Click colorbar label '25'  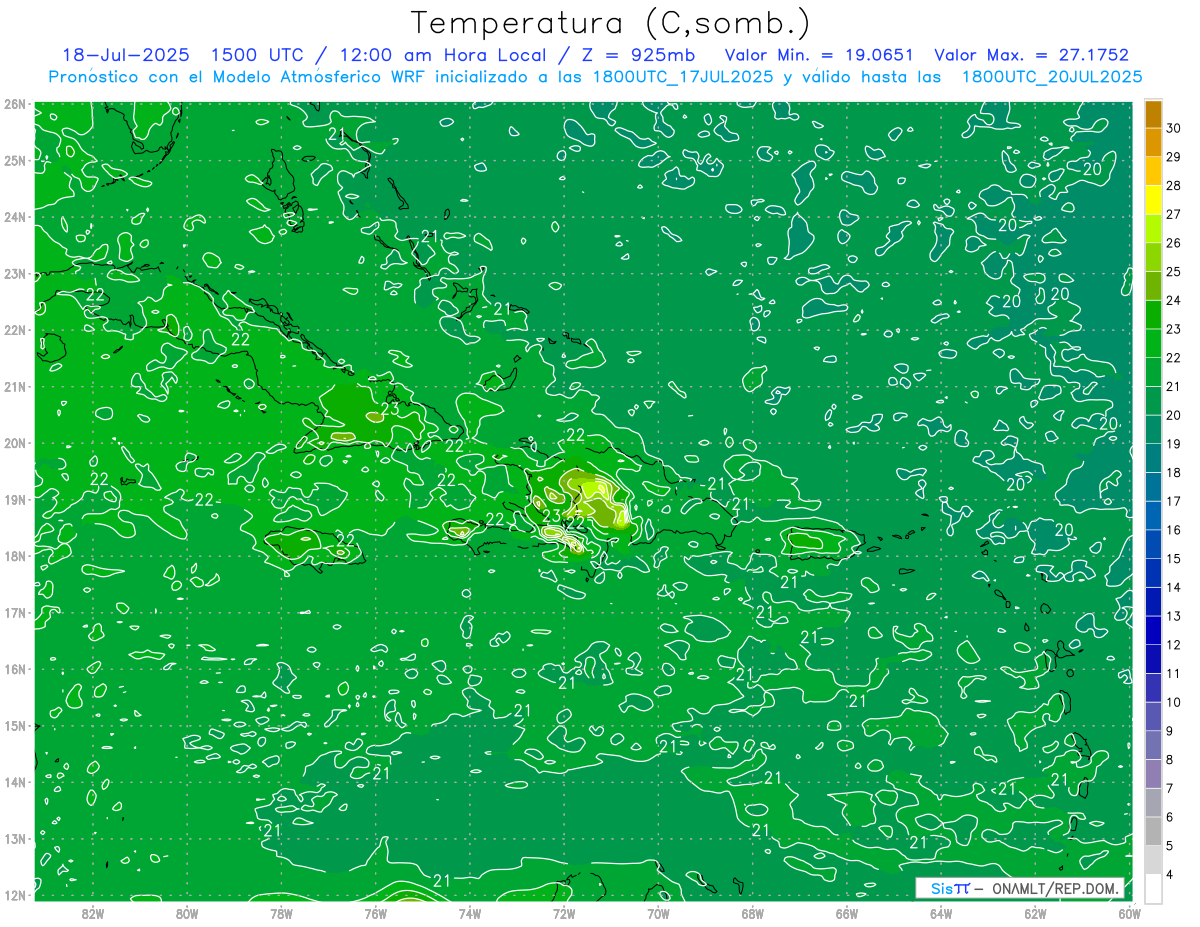pyautogui.click(x=1175, y=272)
